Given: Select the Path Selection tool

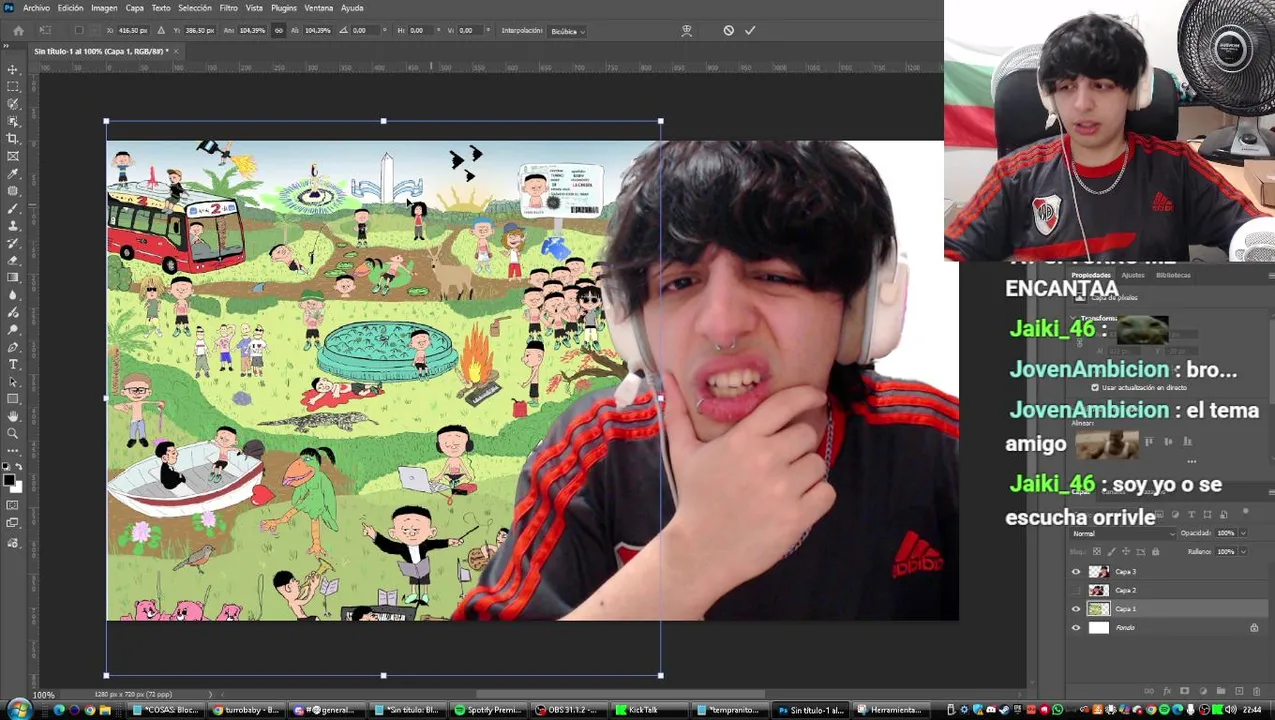Looking at the screenshot, I should (13, 382).
